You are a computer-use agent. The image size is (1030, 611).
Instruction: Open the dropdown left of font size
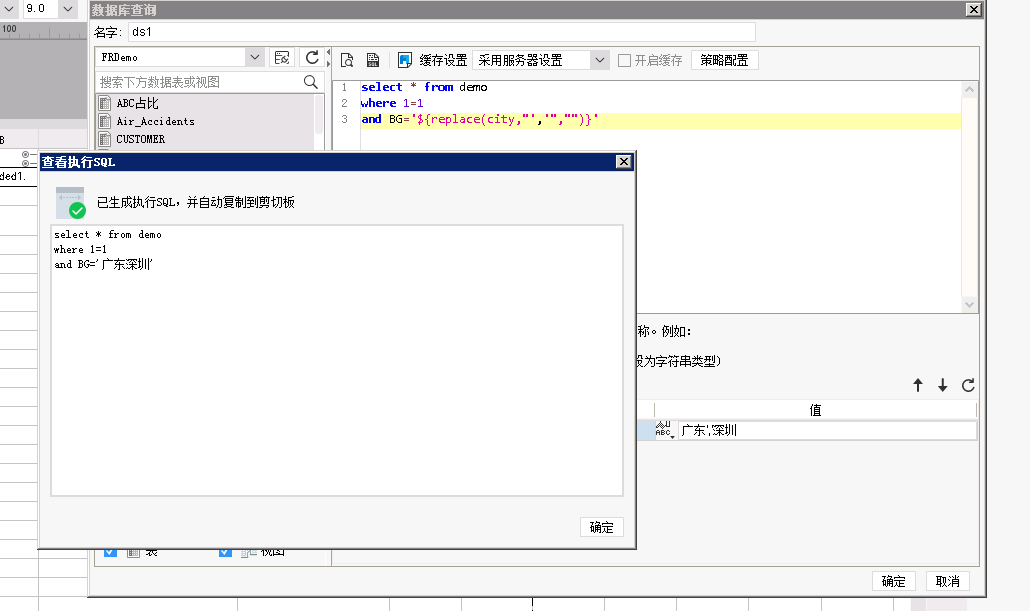pos(9,9)
